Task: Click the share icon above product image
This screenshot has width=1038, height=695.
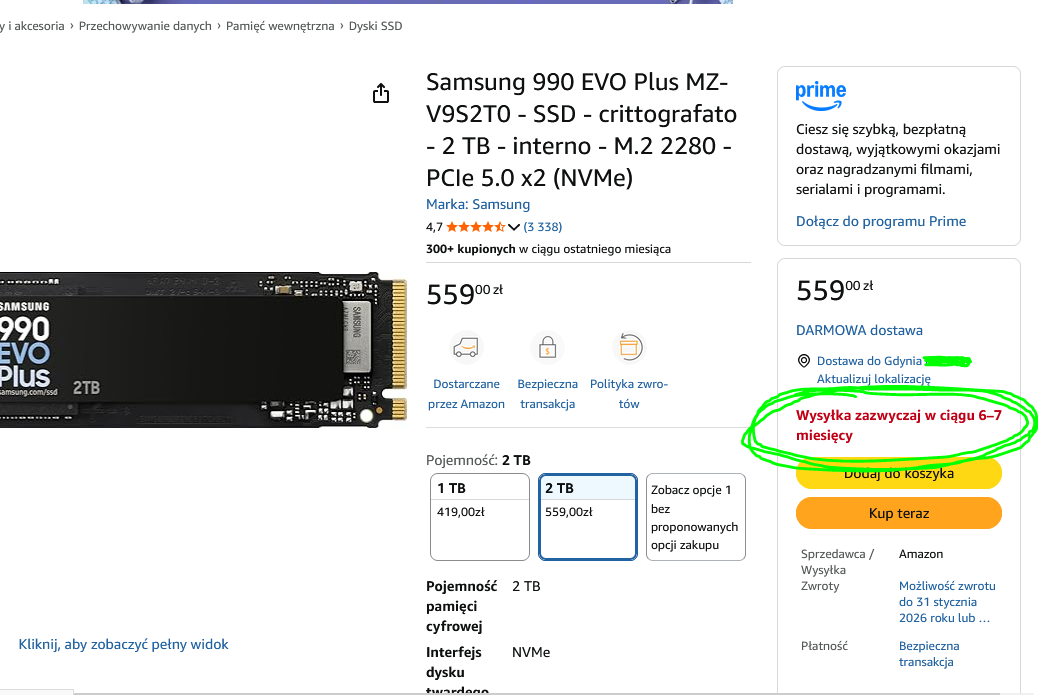Action: click(x=381, y=93)
